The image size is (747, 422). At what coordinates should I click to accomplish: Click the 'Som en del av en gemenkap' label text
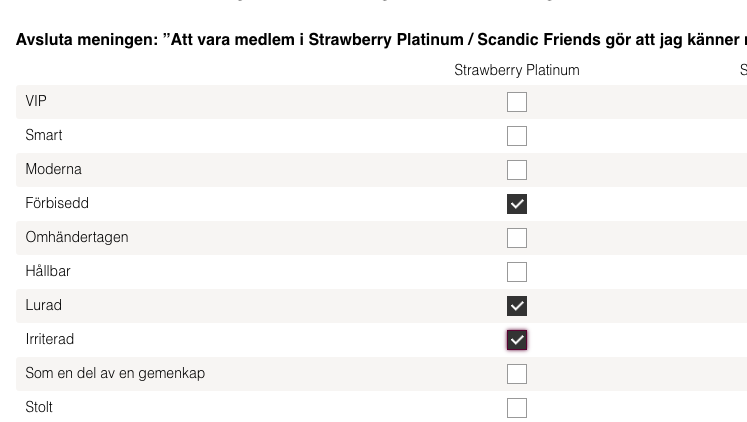pyautogui.click(x=115, y=374)
